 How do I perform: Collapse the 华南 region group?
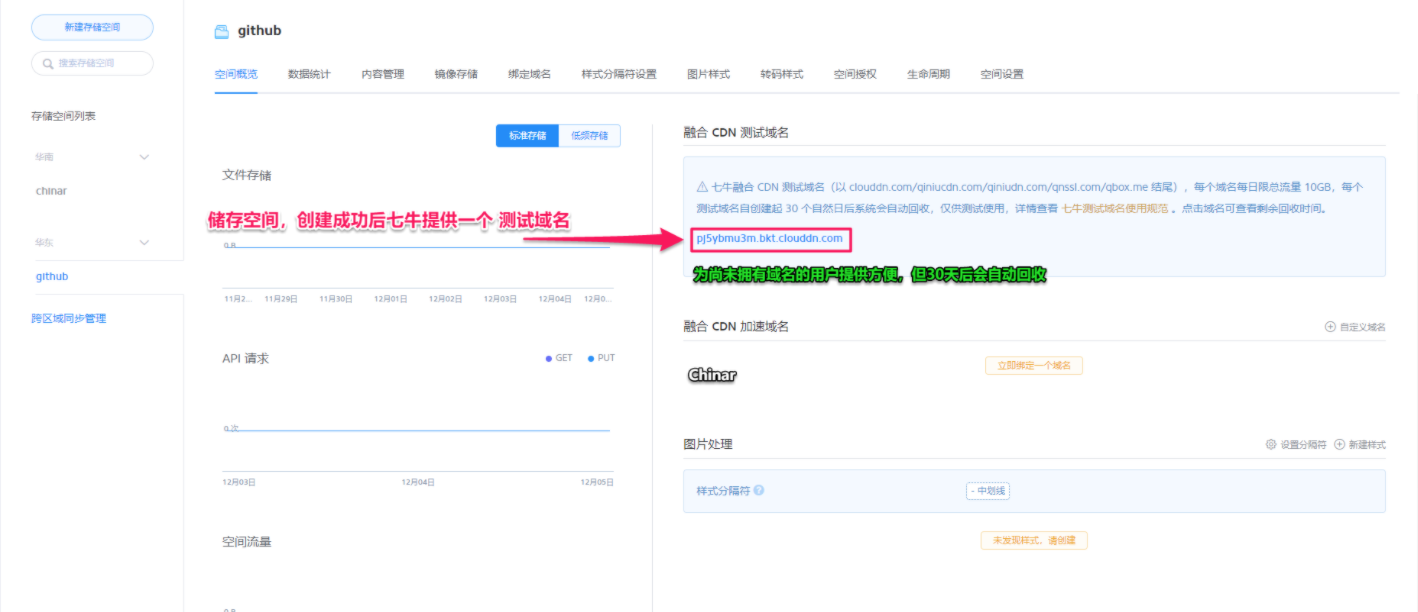click(144, 157)
